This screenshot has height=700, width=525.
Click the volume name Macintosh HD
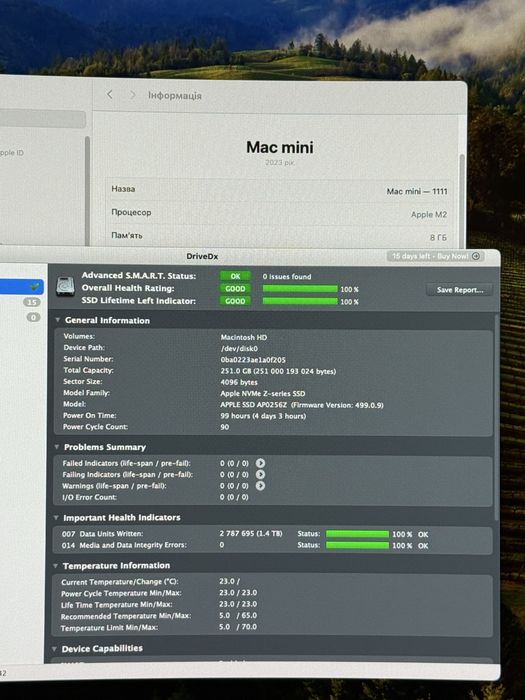244,338
